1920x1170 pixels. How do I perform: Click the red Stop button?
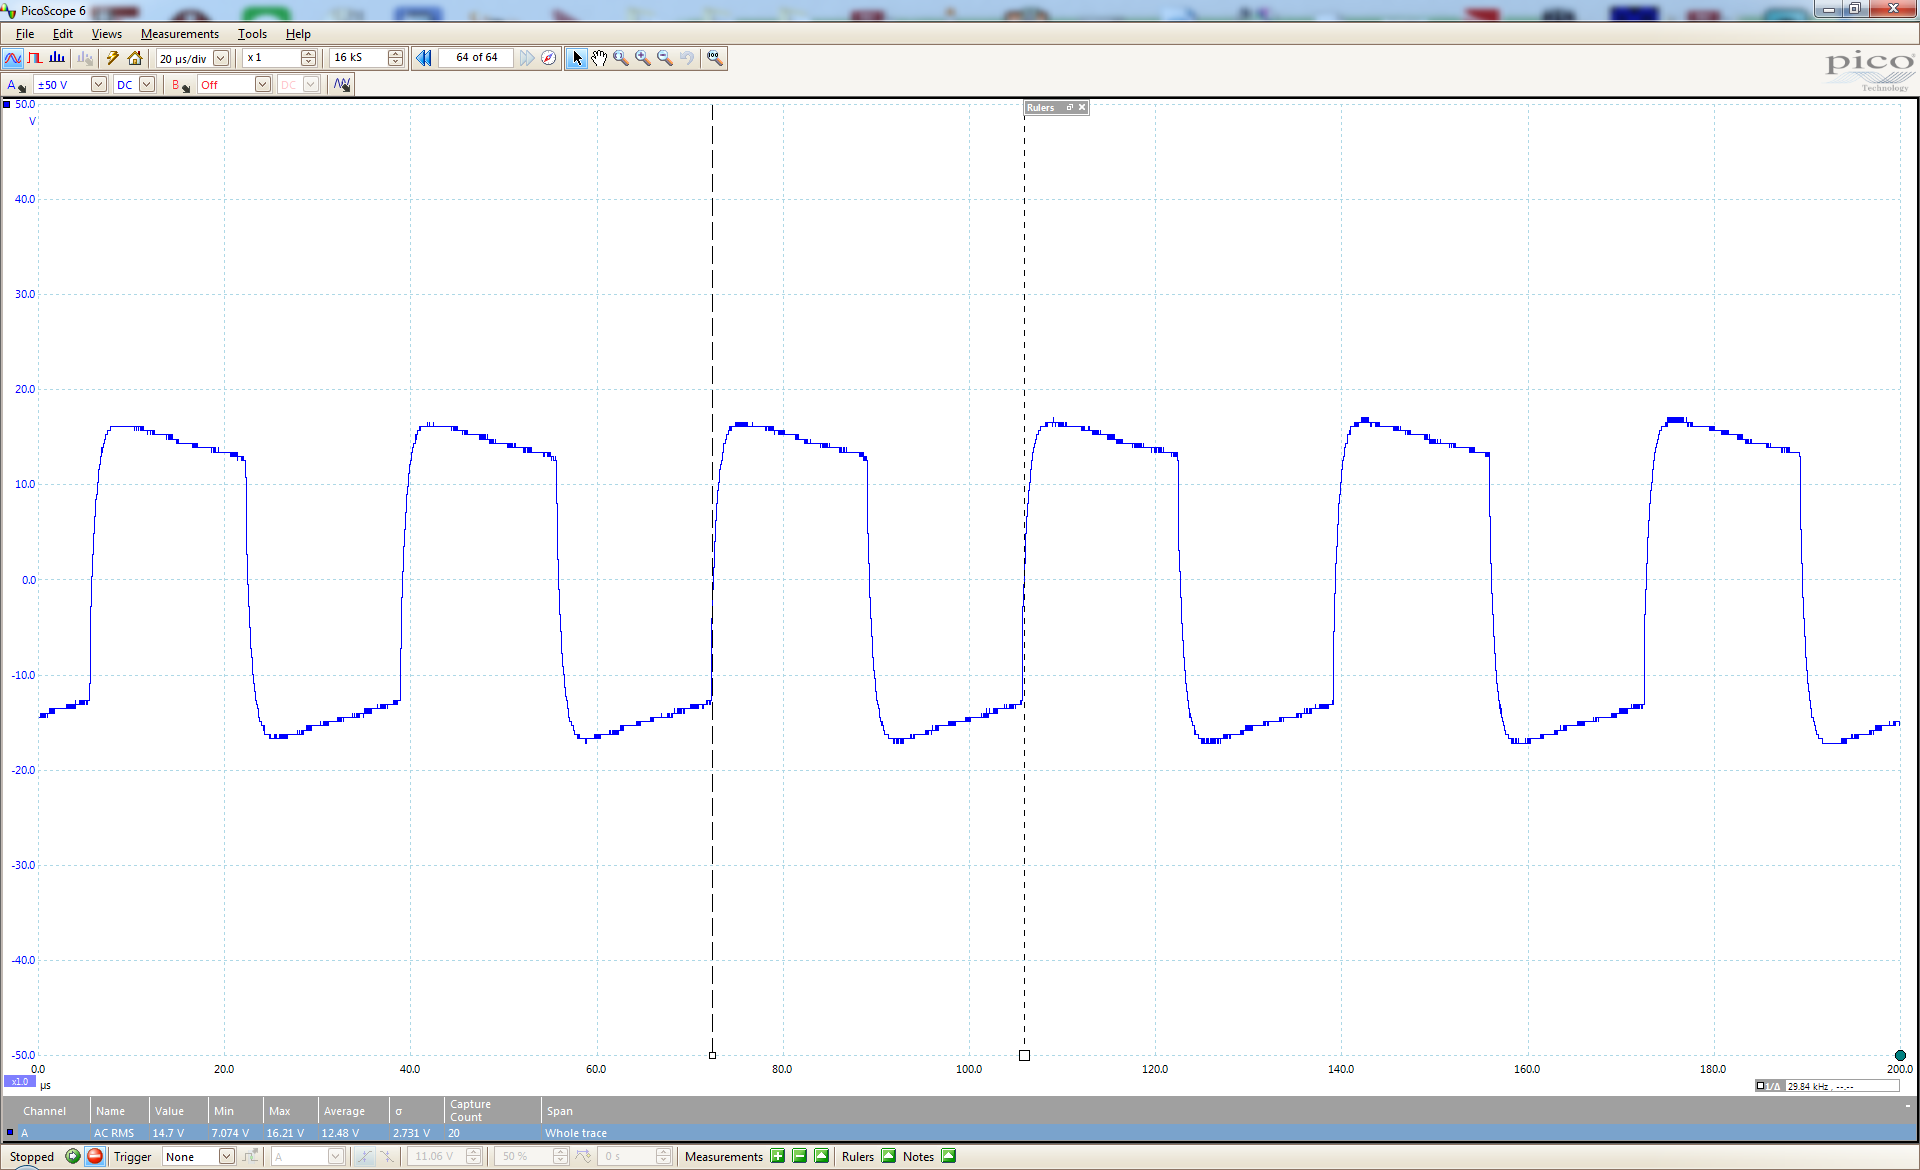coord(95,1156)
